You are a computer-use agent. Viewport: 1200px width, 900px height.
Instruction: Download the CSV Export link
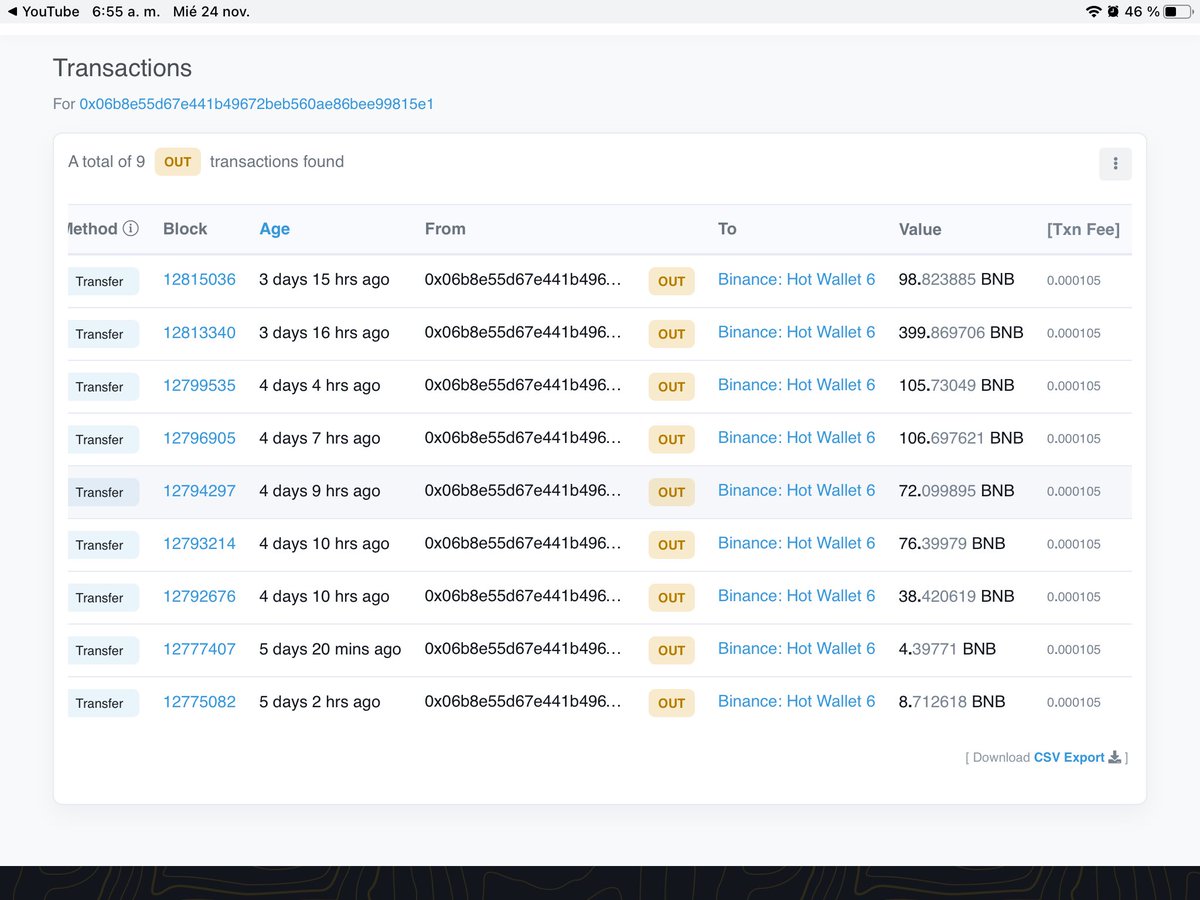pos(1069,757)
